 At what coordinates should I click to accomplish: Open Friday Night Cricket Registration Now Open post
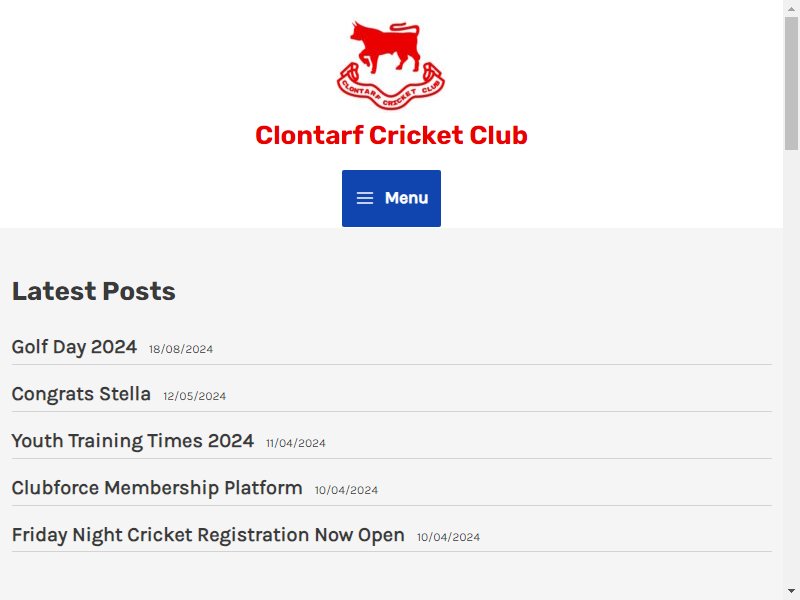(208, 535)
